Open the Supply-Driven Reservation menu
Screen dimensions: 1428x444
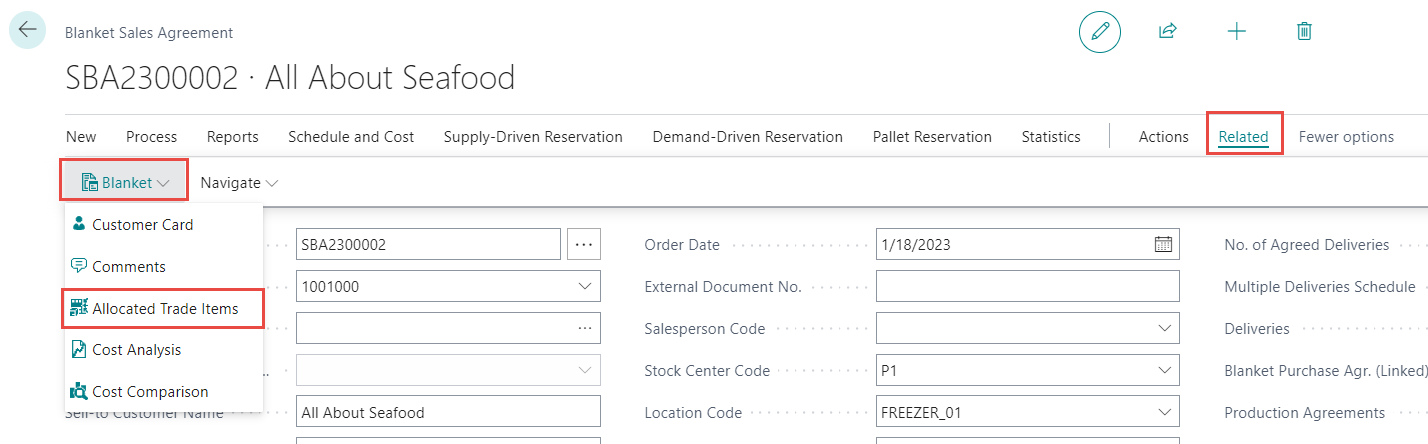pos(533,137)
